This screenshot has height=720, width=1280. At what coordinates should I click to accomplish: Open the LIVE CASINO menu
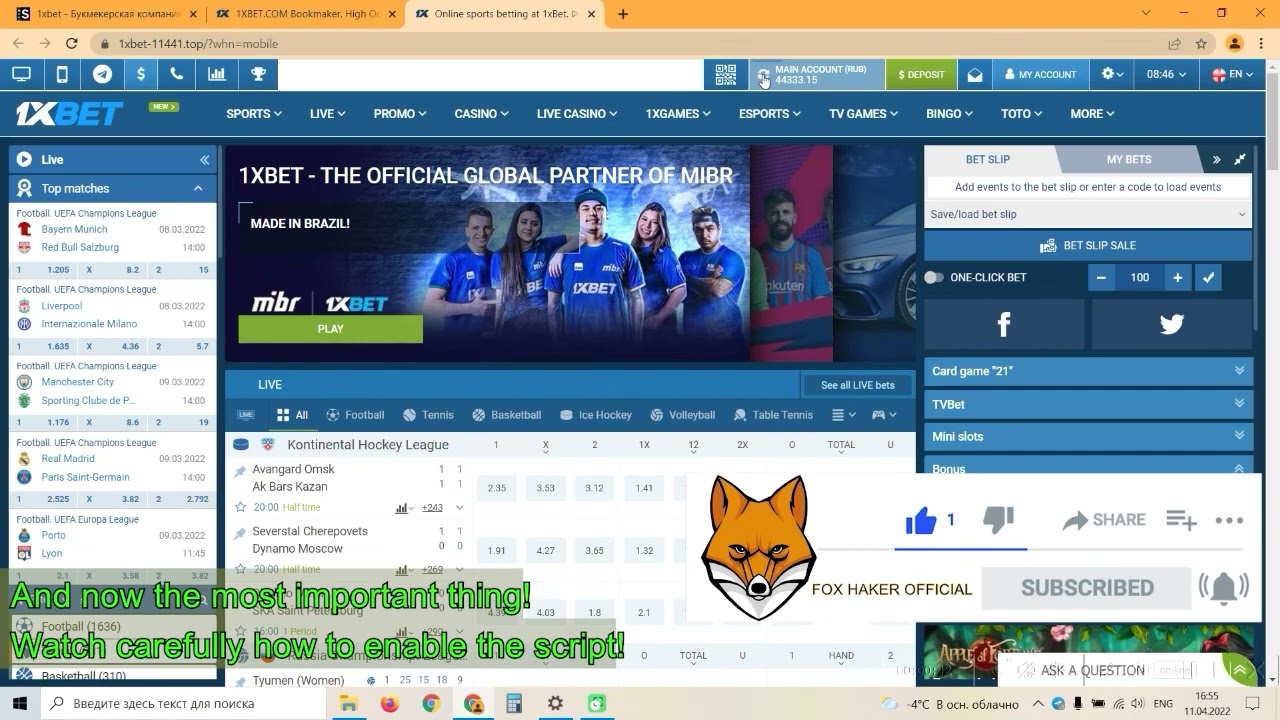[x=577, y=114]
